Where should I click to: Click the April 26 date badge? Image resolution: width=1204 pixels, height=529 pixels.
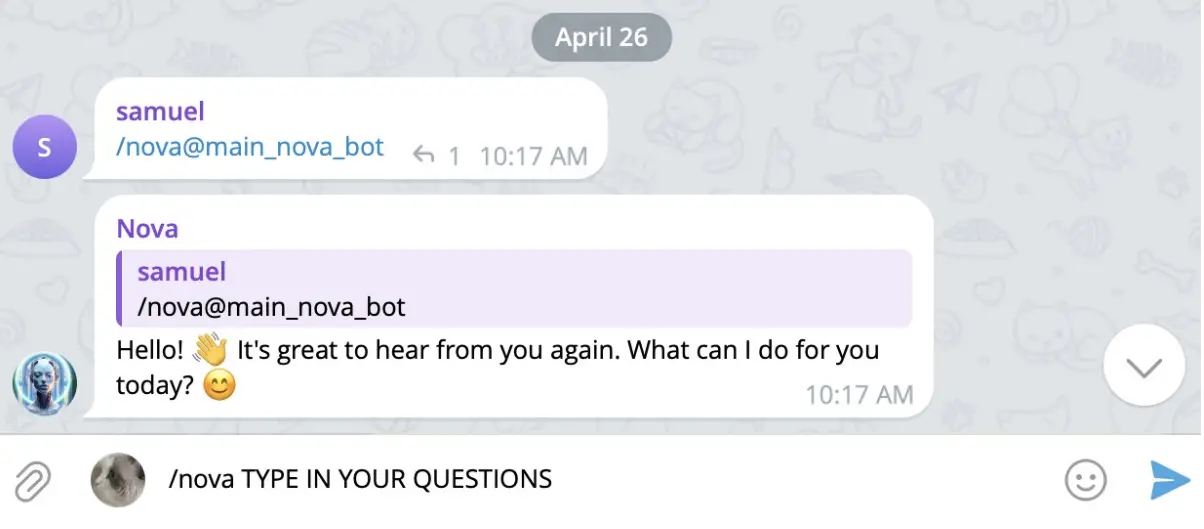click(x=601, y=38)
